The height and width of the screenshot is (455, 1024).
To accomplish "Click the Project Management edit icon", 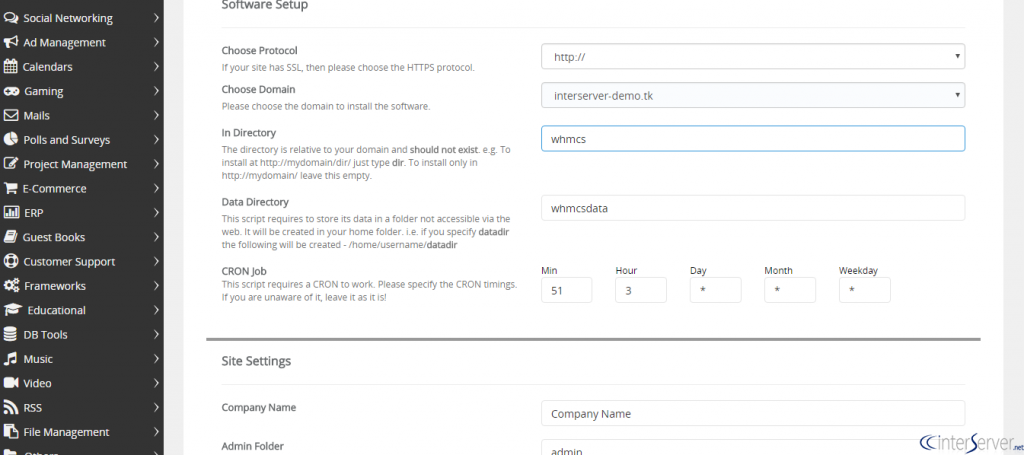I will 11,164.
